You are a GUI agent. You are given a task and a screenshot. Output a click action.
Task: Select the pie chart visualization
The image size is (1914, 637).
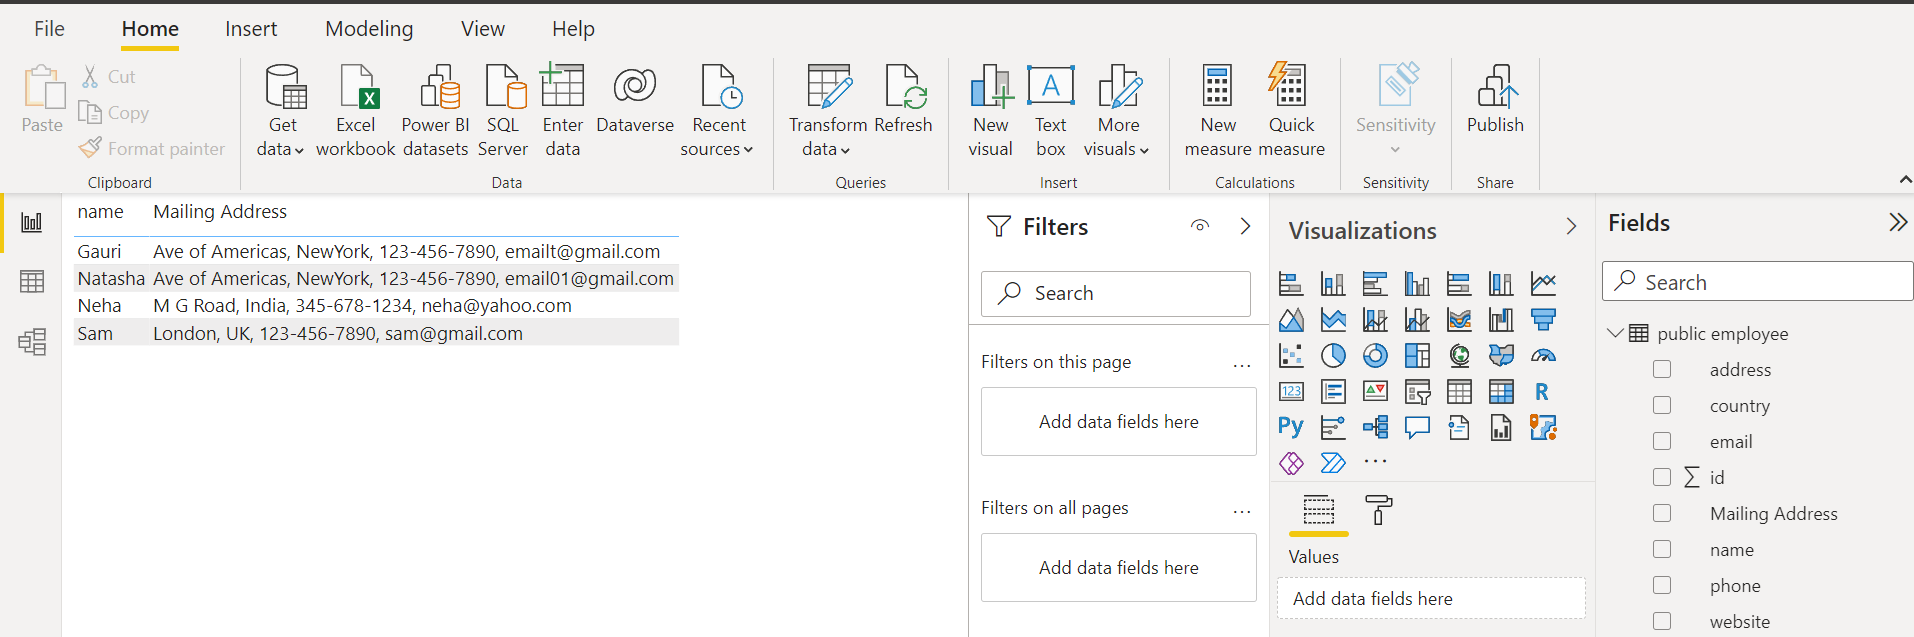click(1333, 355)
